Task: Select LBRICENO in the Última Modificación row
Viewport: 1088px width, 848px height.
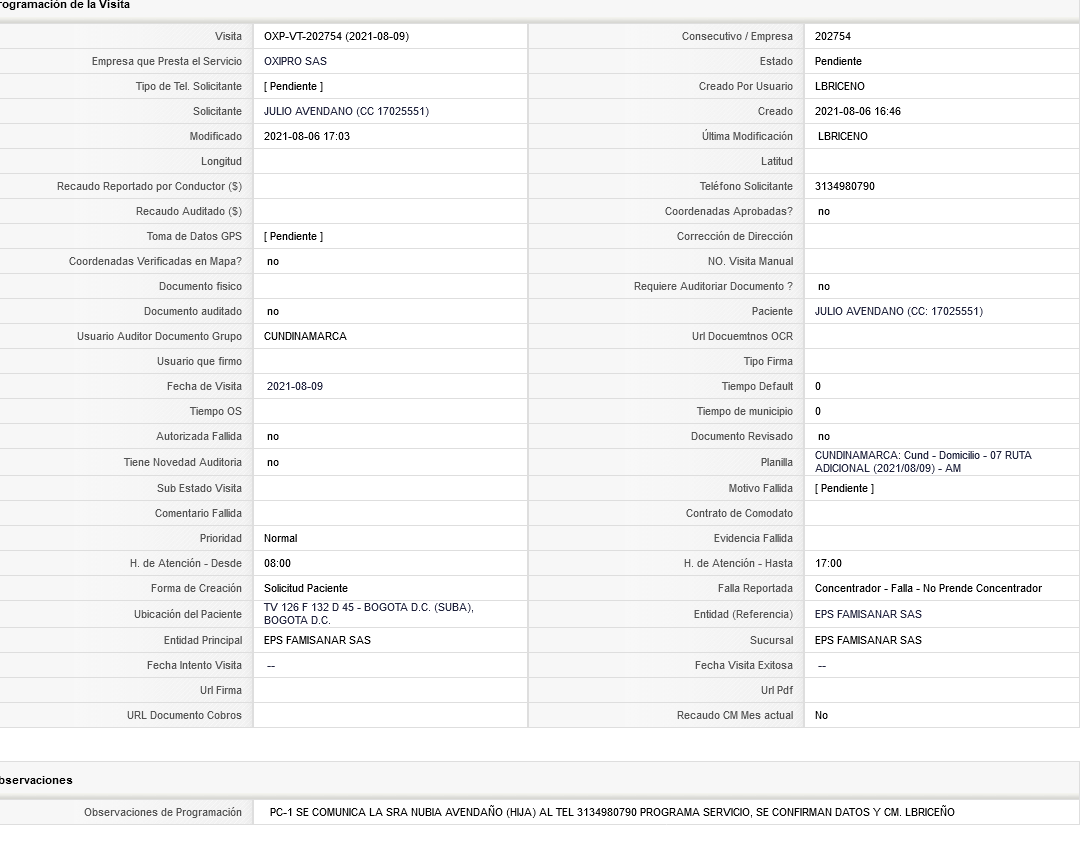Action: point(842,136)
